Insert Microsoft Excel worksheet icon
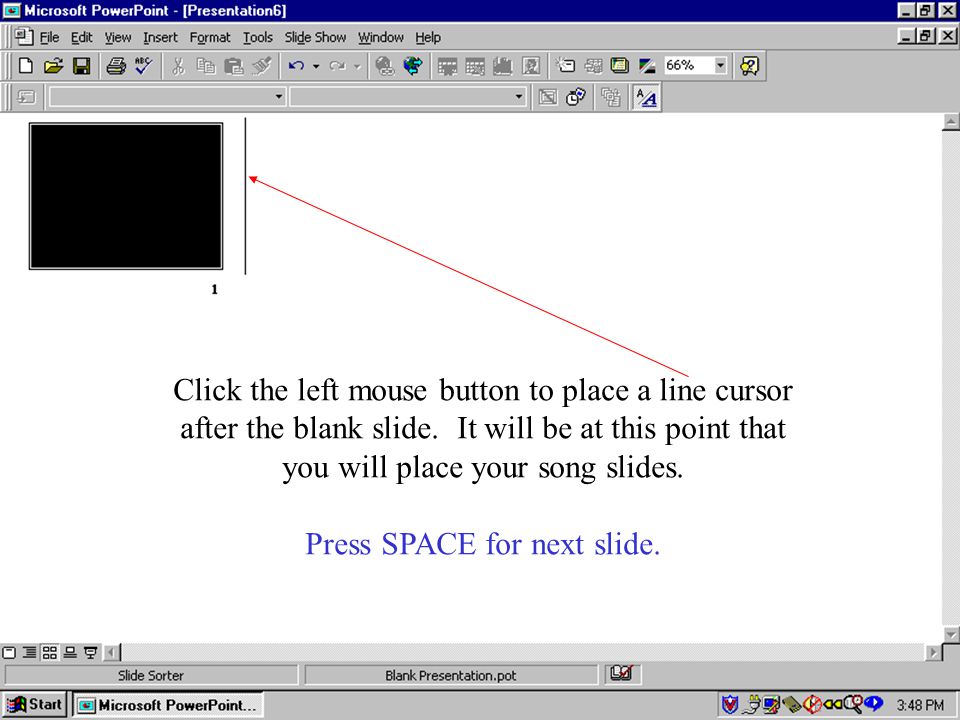Image resolution: width=960 pixels, height=720 pixels. (x=475, y=66)
